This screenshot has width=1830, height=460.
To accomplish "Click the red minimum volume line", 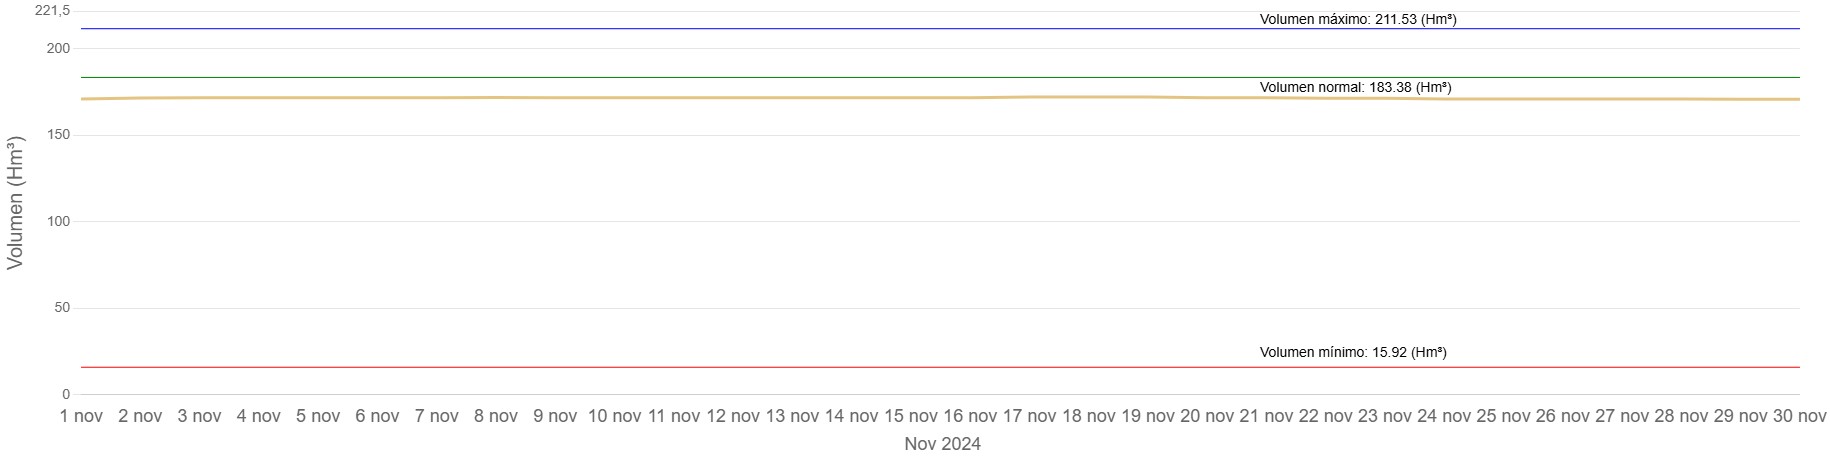I will coord(700,367).
